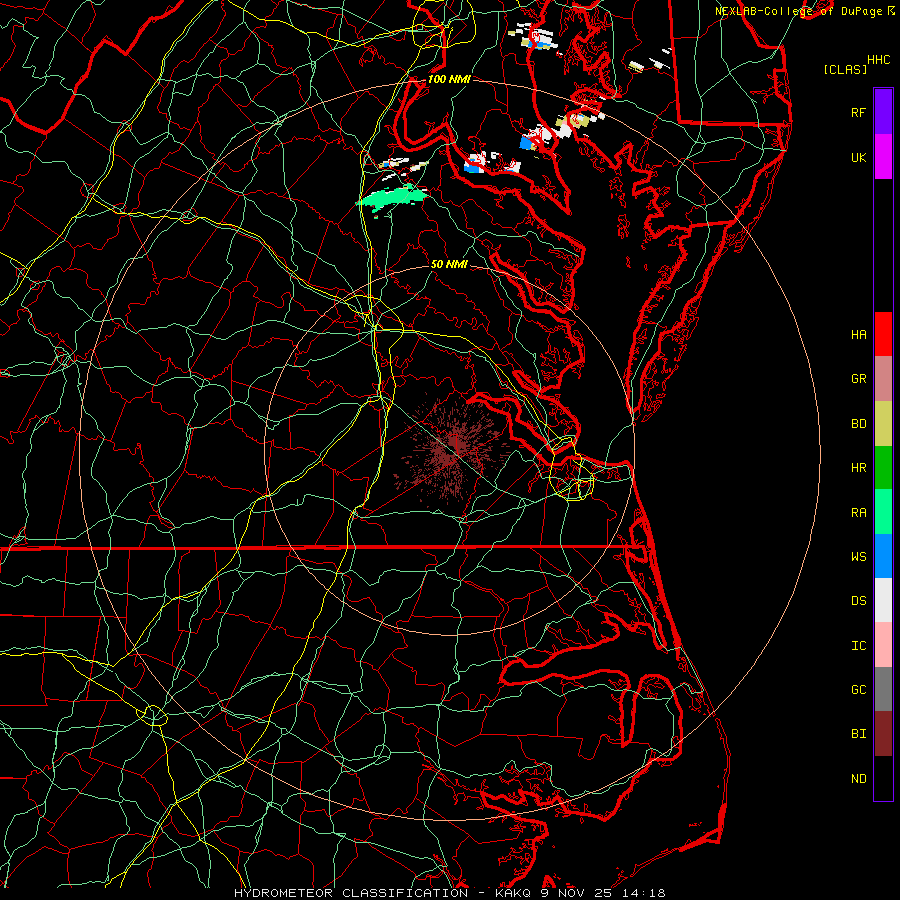Click the BD legend label
The width and height of the screenshot is (900, 900).
[x=858, y=424]
